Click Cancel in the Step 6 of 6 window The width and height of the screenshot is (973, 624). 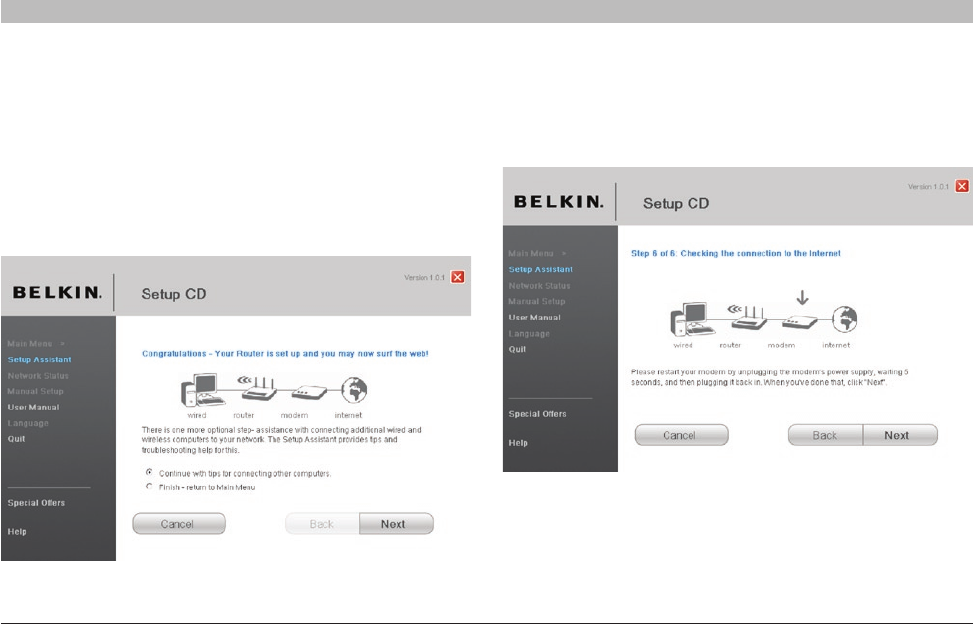click(x=681, y=435)
